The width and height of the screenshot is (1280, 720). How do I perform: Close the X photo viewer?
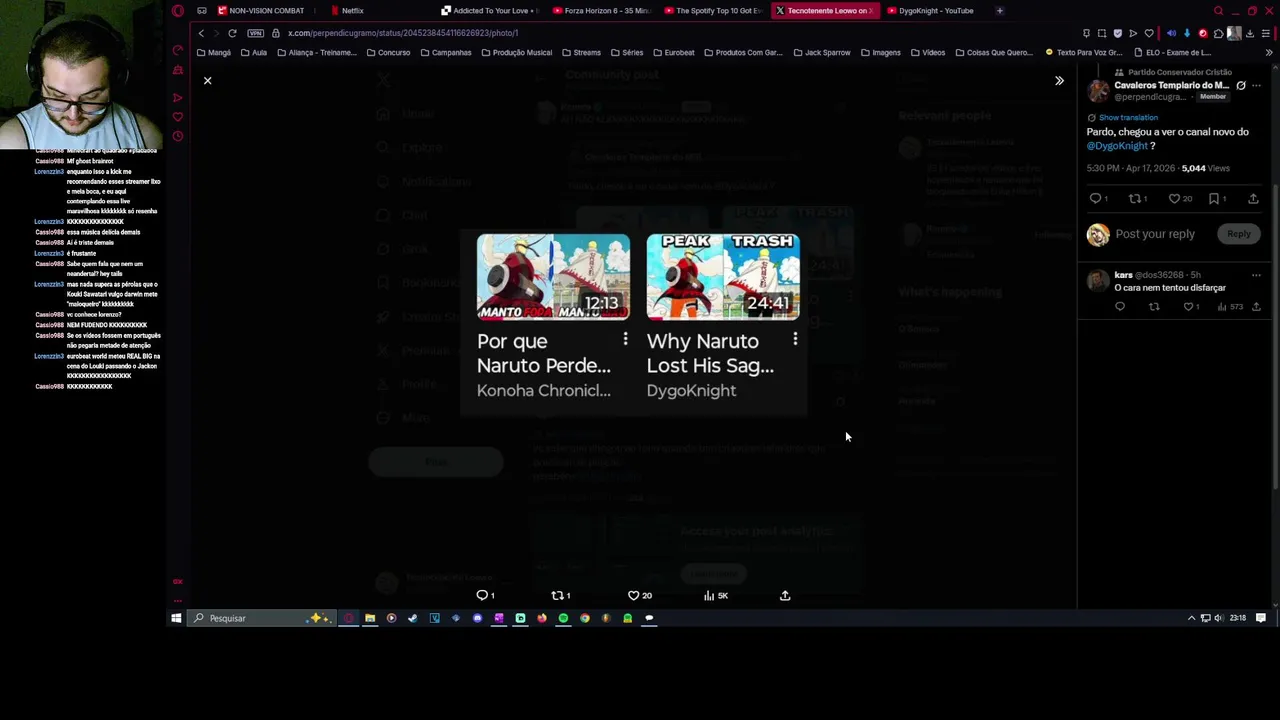207,80
